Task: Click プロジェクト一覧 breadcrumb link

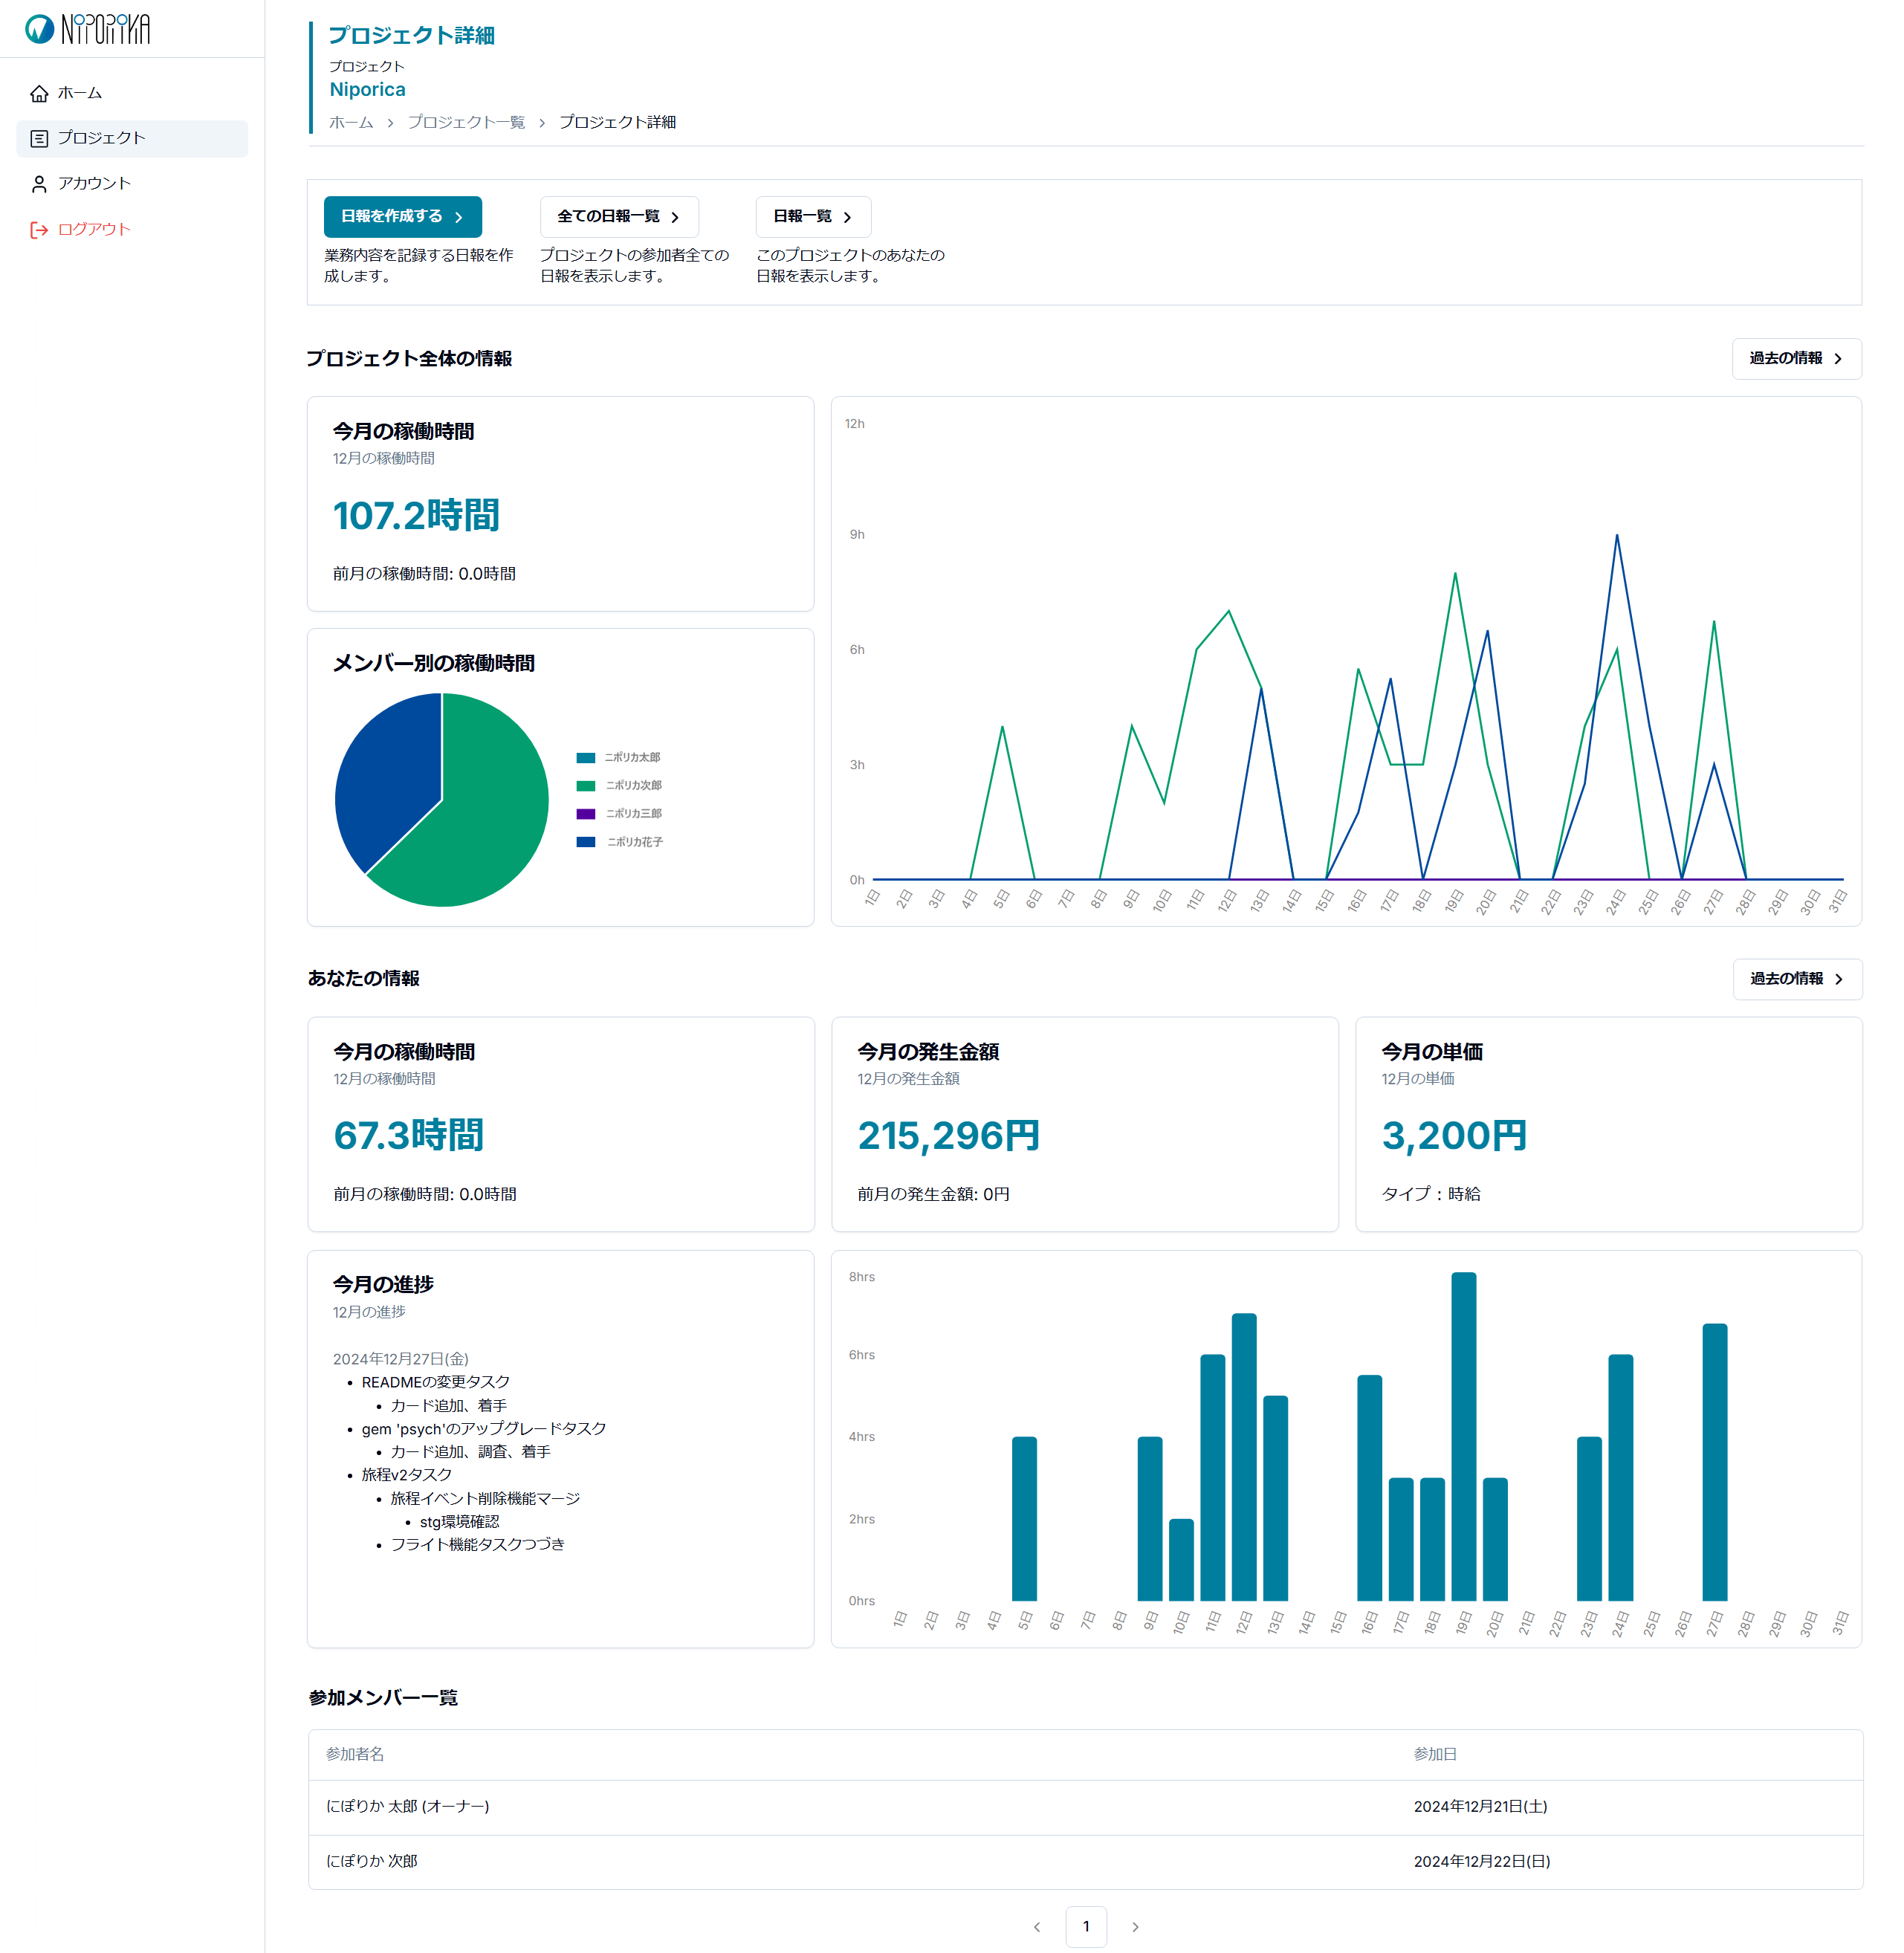Action: (x=466, y=122)
